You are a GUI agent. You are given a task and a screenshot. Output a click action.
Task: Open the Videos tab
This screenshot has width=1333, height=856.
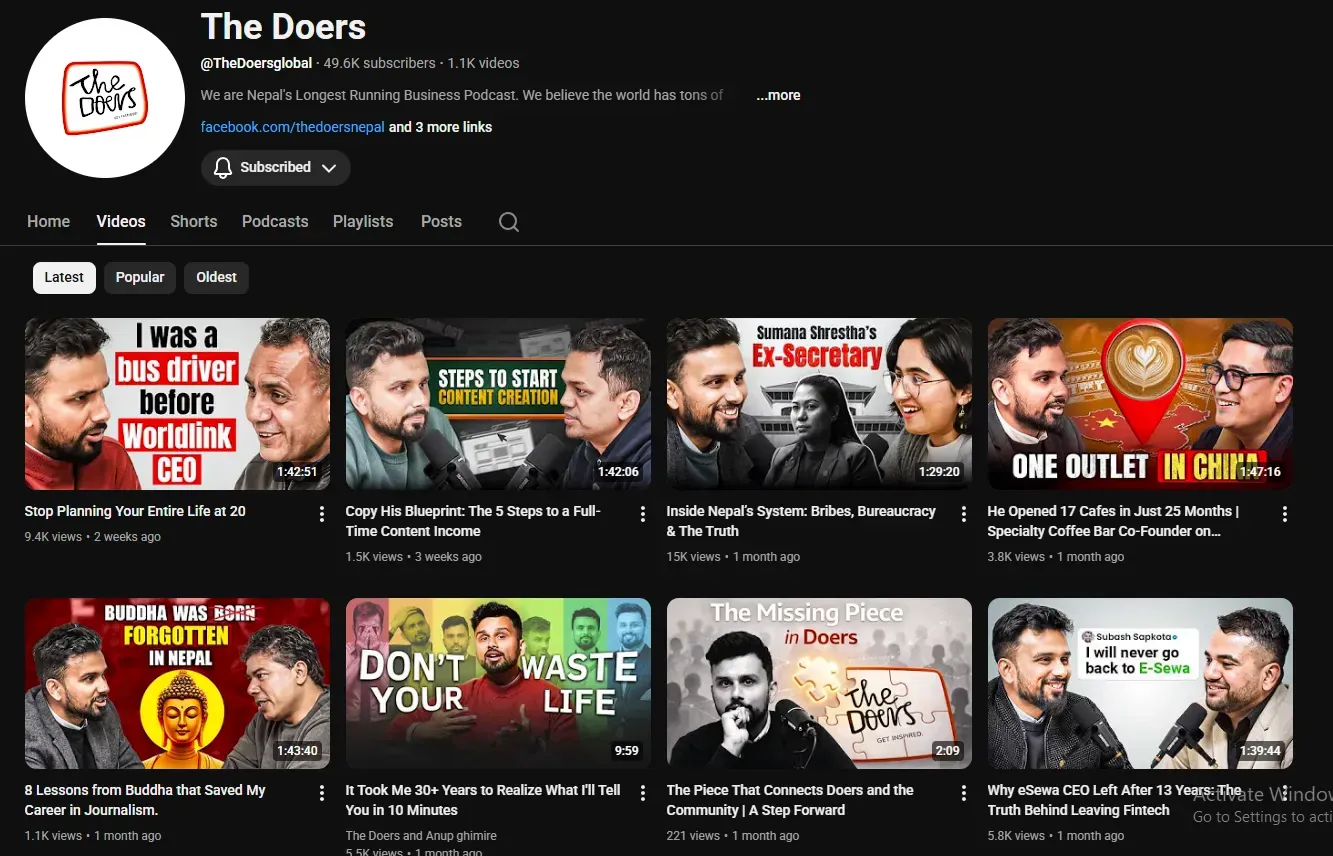(121, 221)
